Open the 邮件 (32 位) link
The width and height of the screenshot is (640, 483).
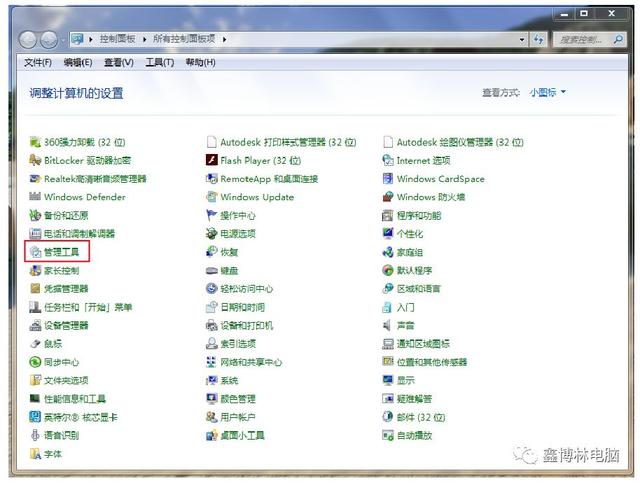(421, 417)
